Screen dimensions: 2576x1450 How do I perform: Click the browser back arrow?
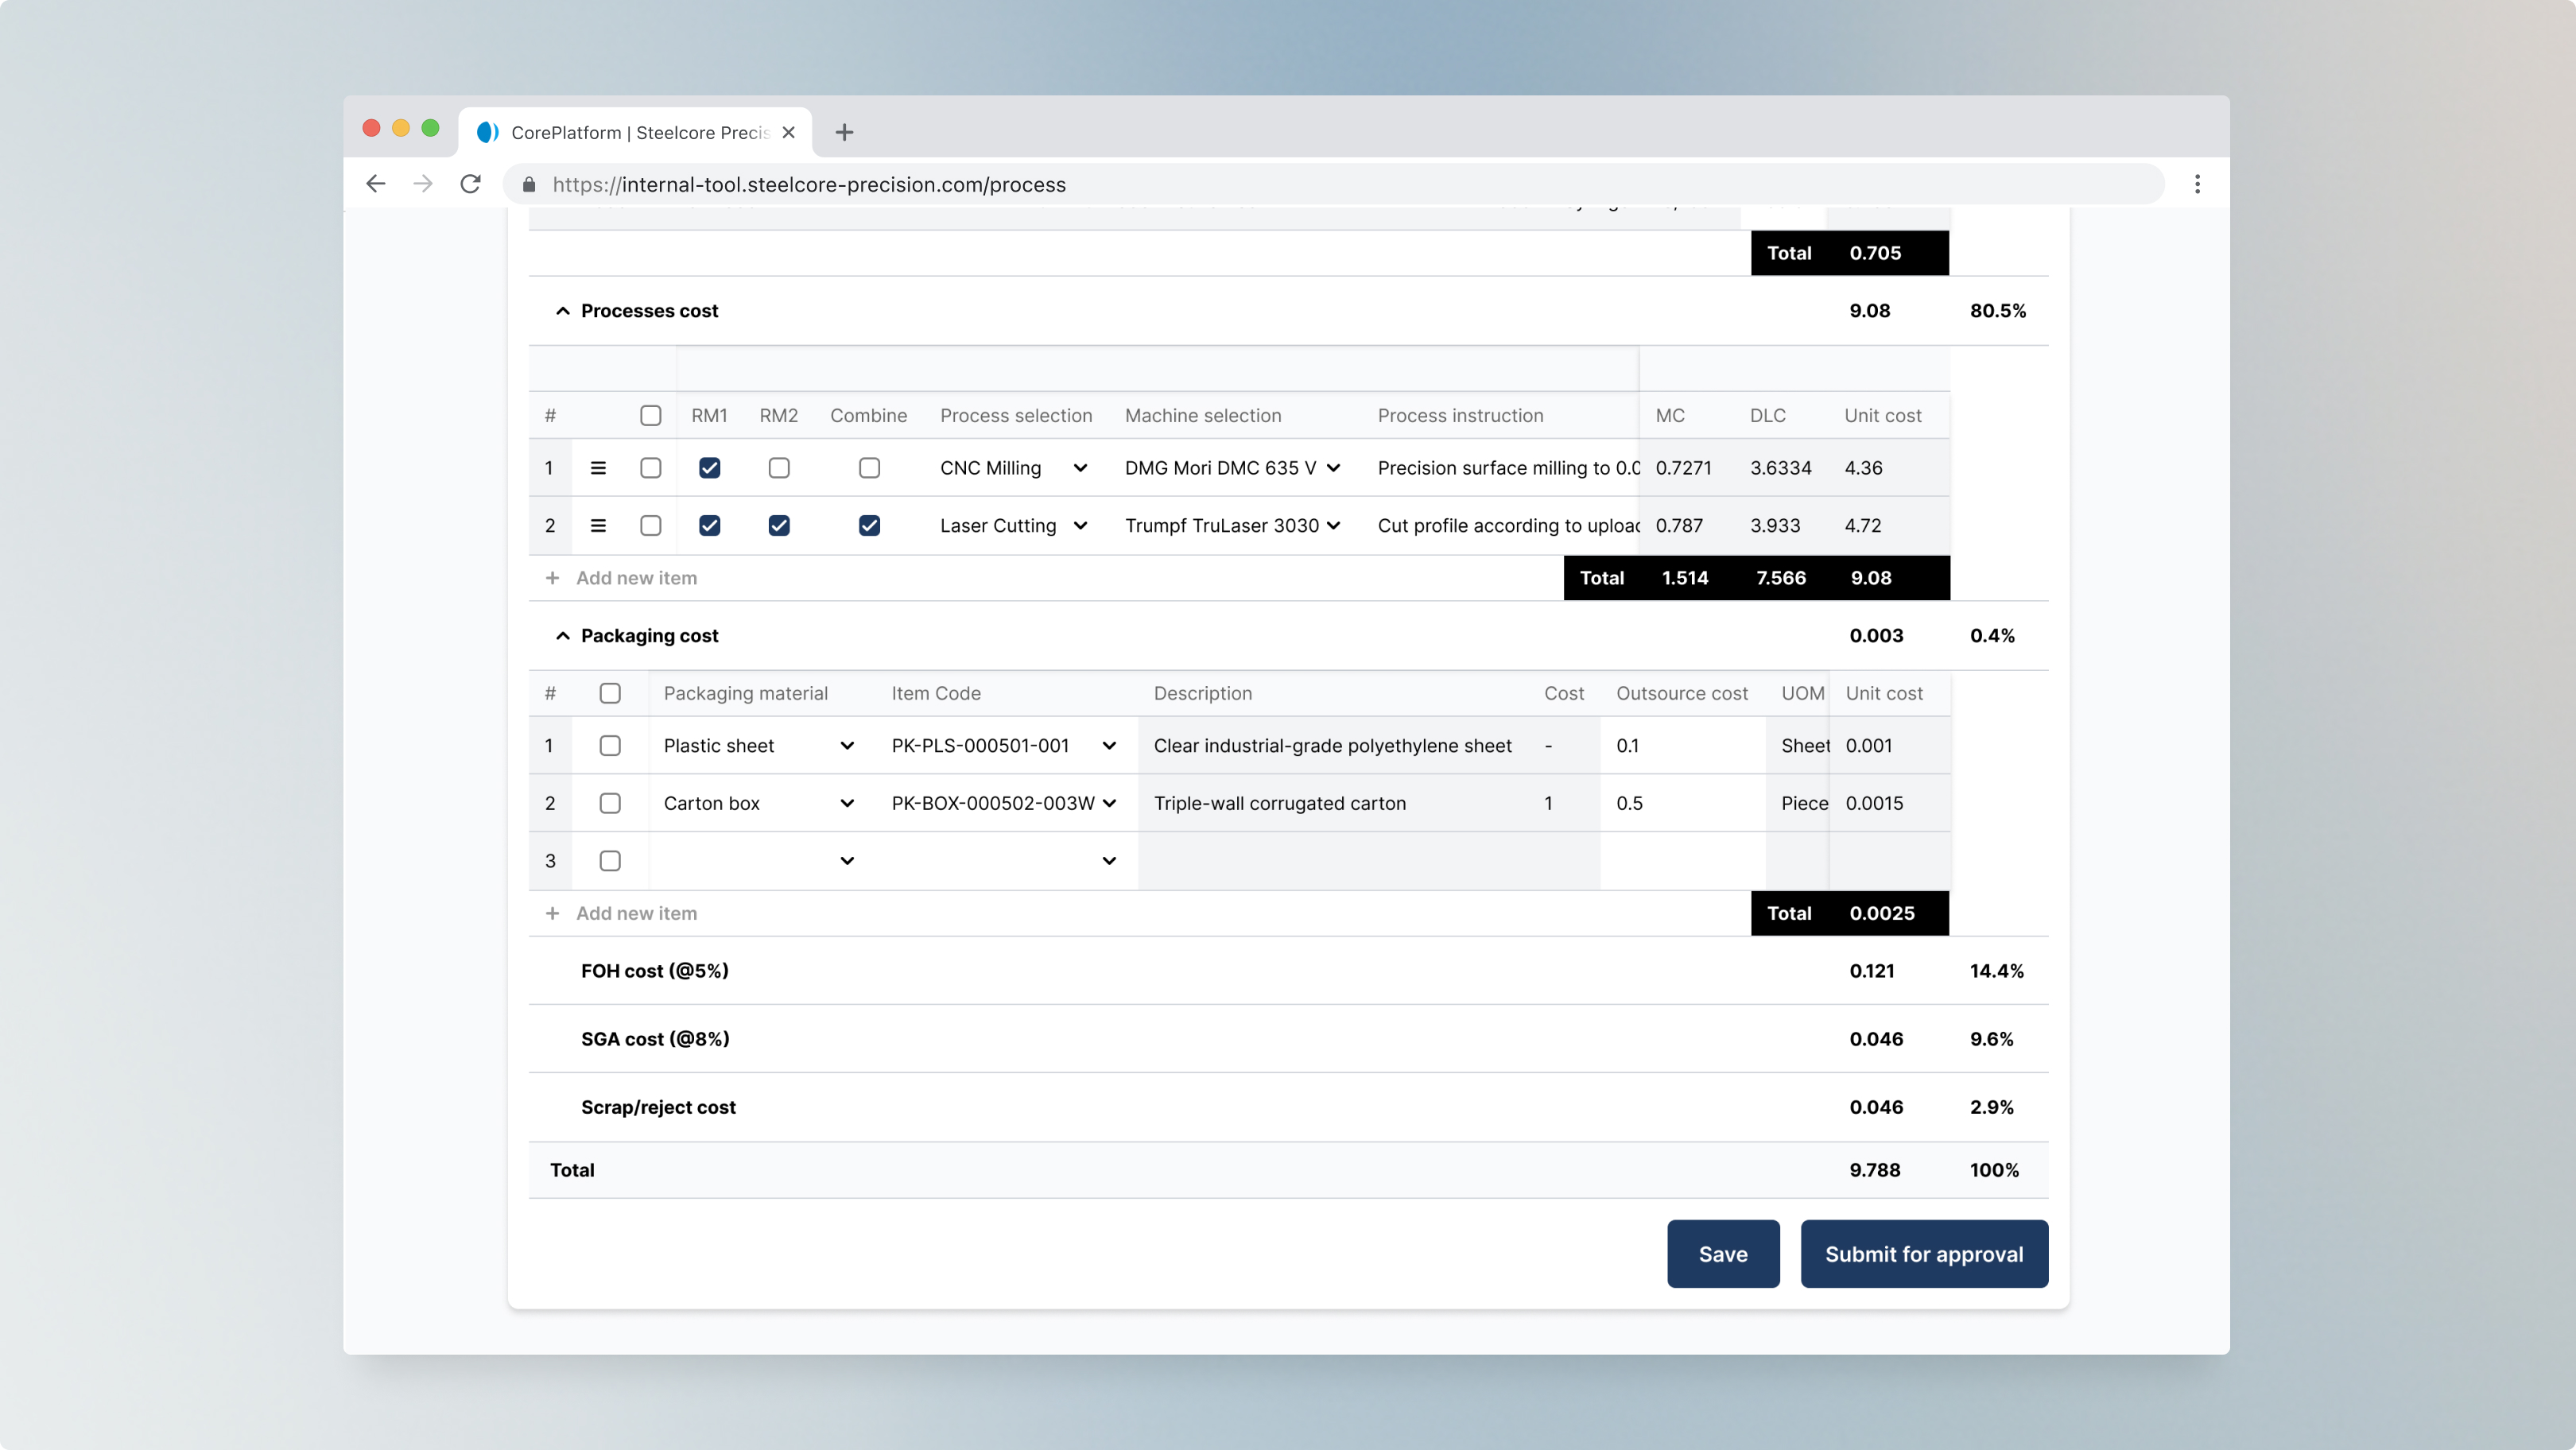point(375,184)
